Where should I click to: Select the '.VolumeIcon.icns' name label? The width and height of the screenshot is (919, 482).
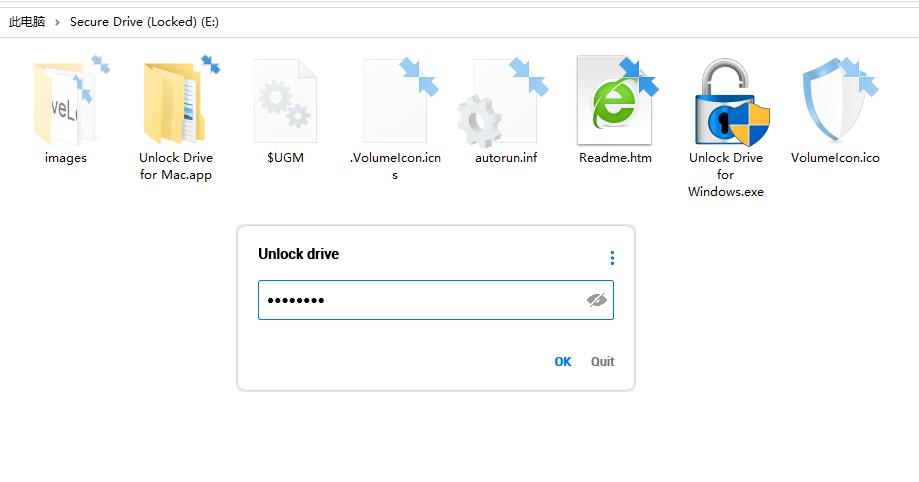click(395, 166)
